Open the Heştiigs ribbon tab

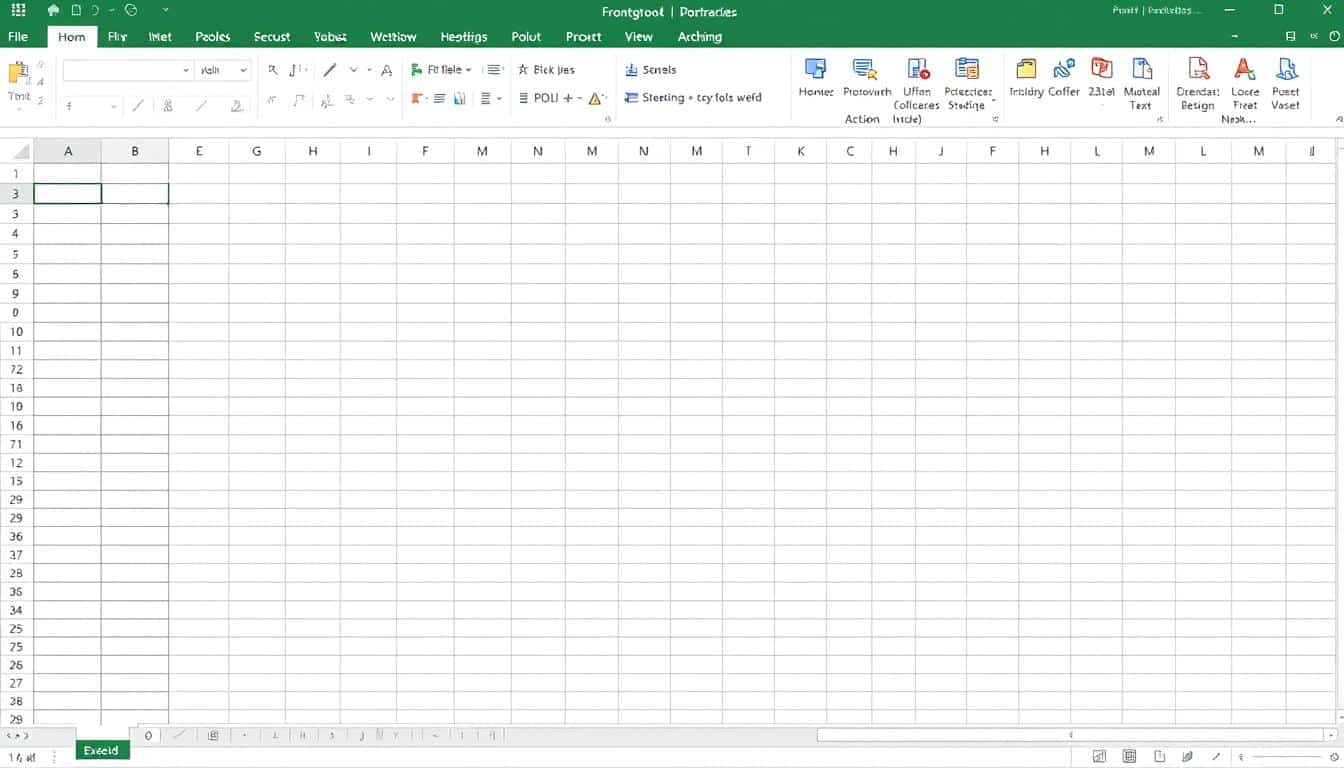464,36
